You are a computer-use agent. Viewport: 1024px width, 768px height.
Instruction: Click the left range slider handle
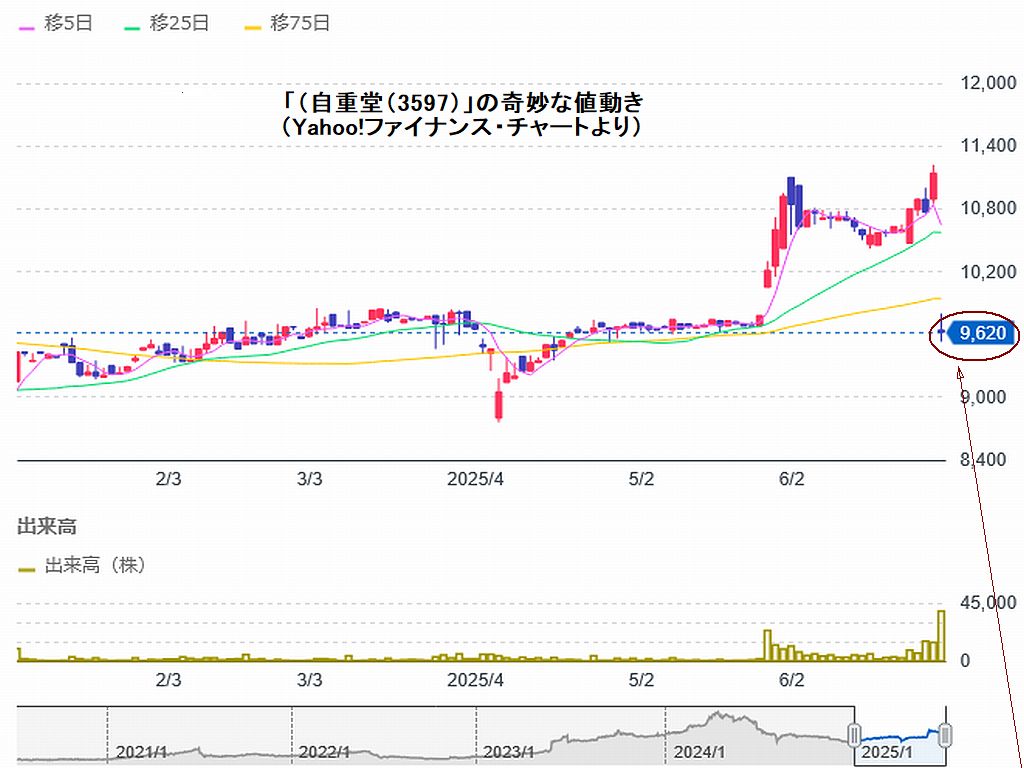[x=854, y=735]
